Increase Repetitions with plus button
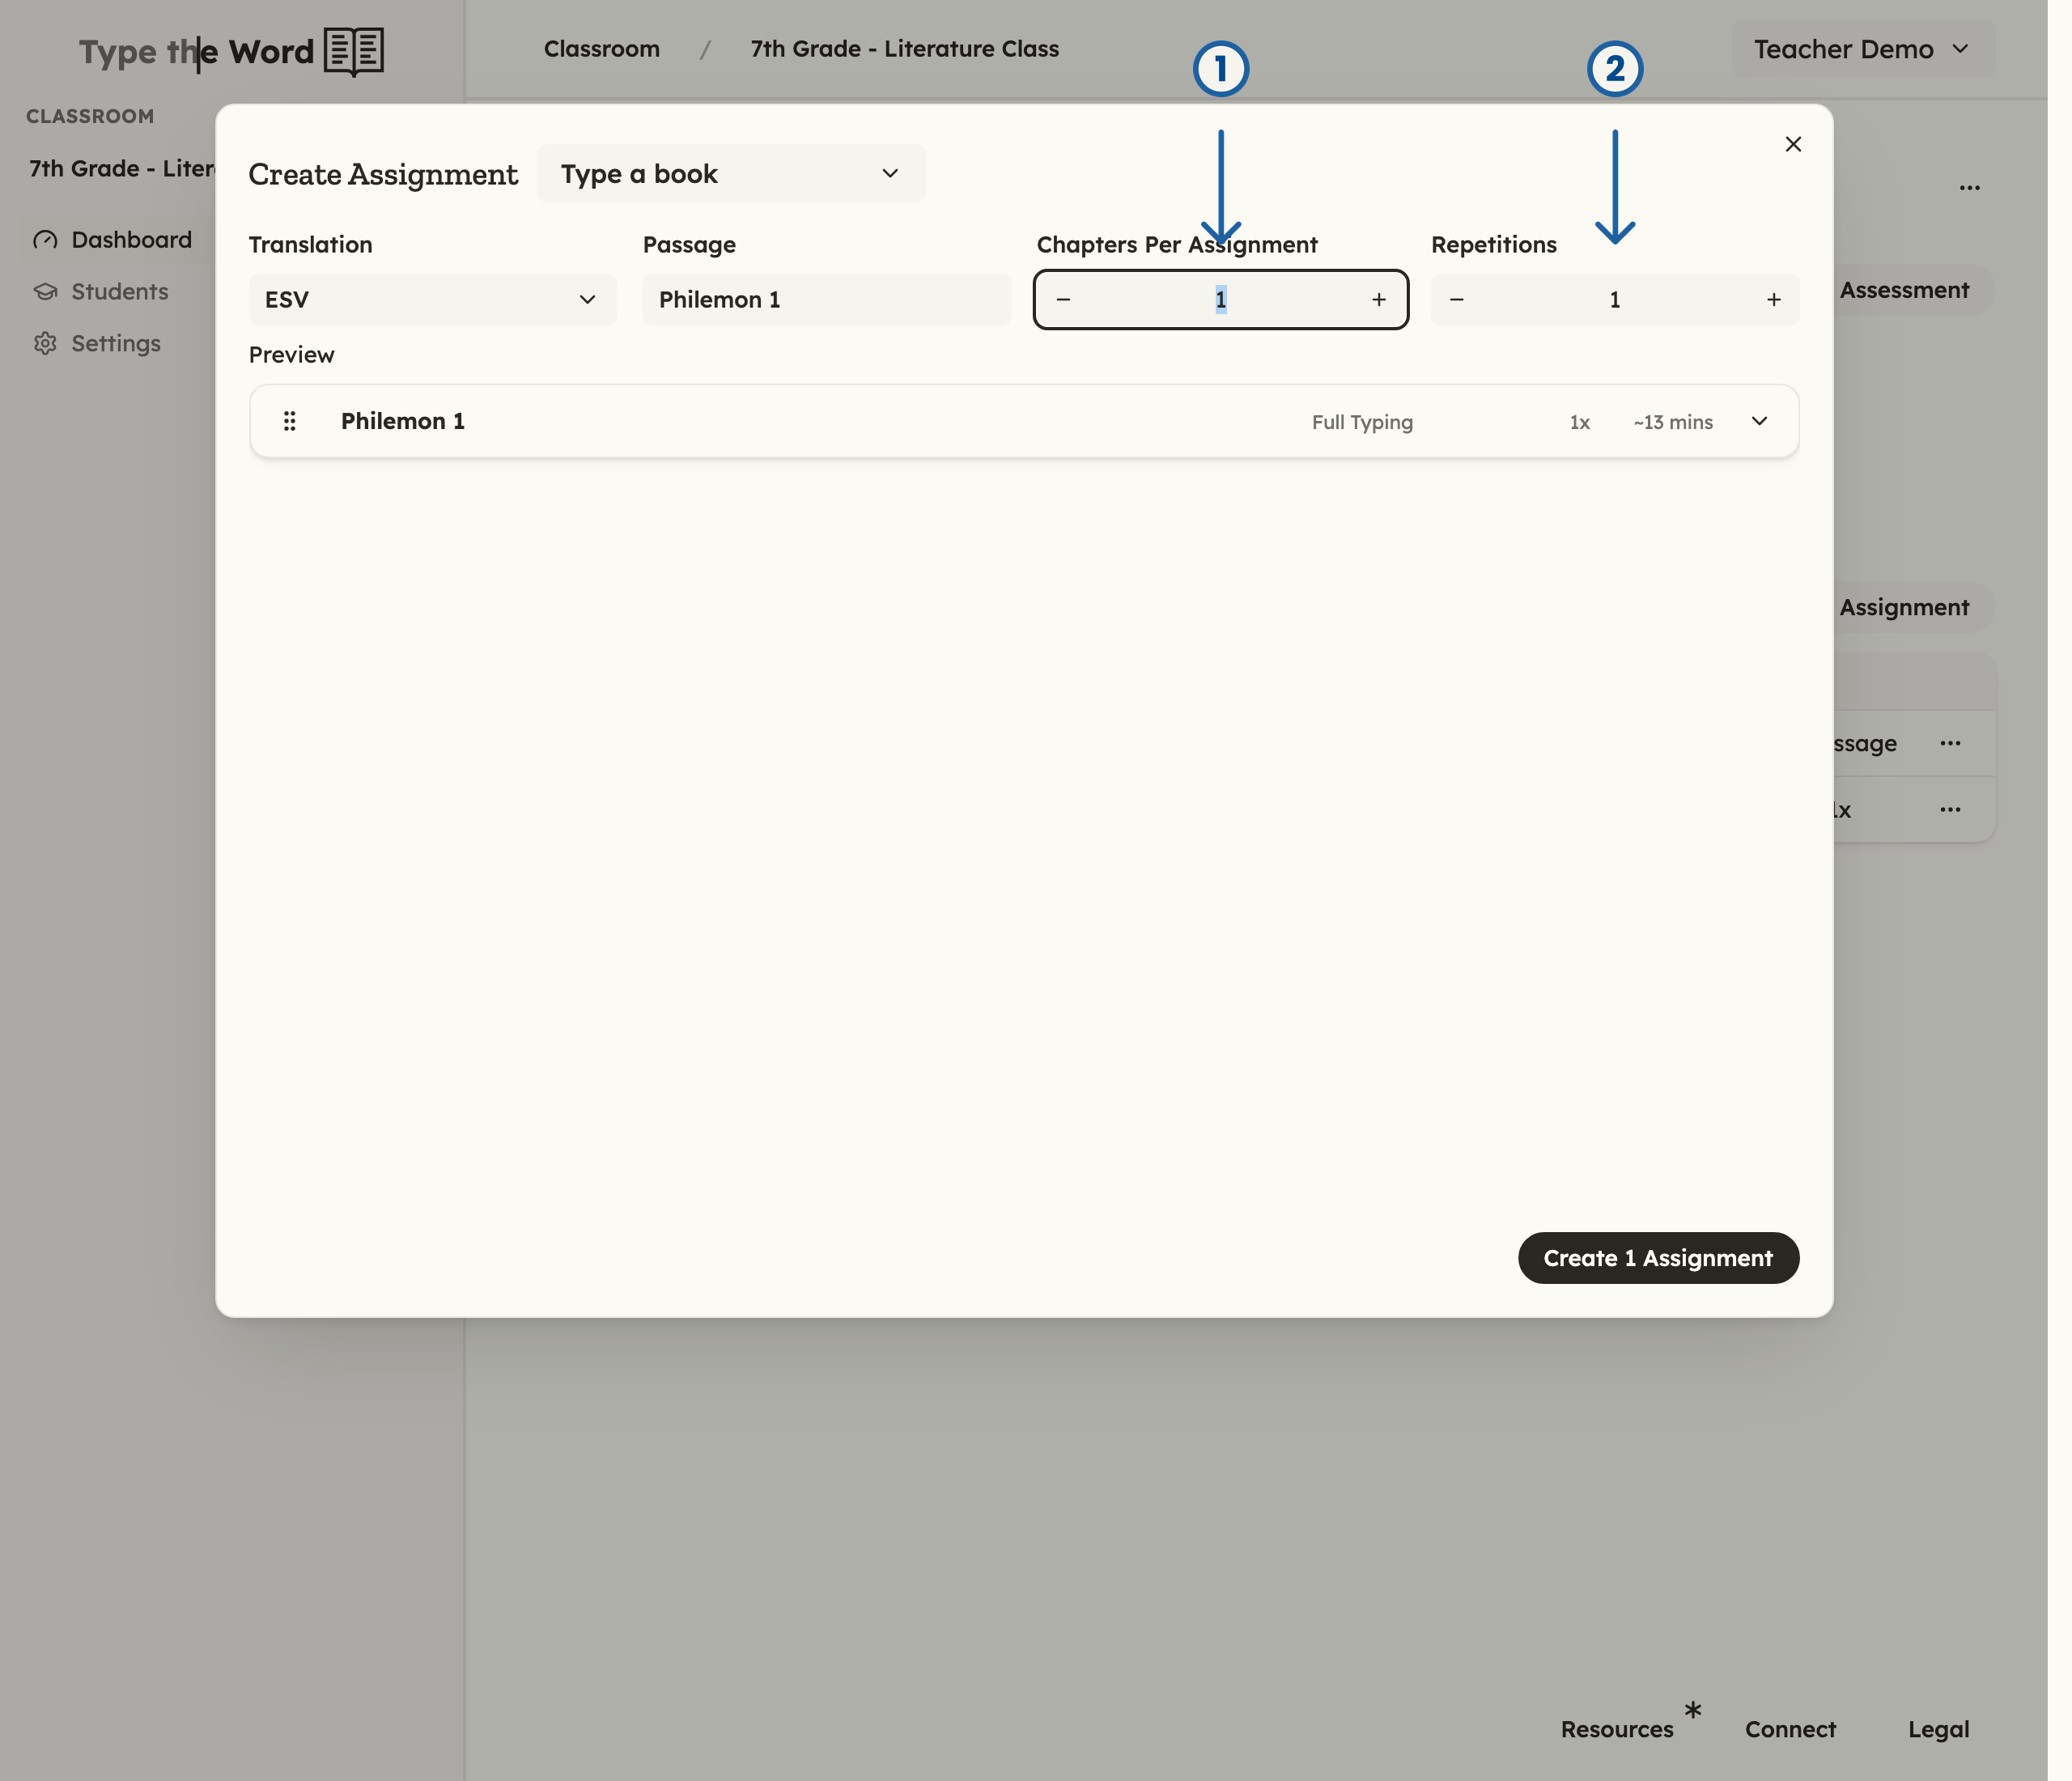The image size is (2072, 1781). [1773, 300]
